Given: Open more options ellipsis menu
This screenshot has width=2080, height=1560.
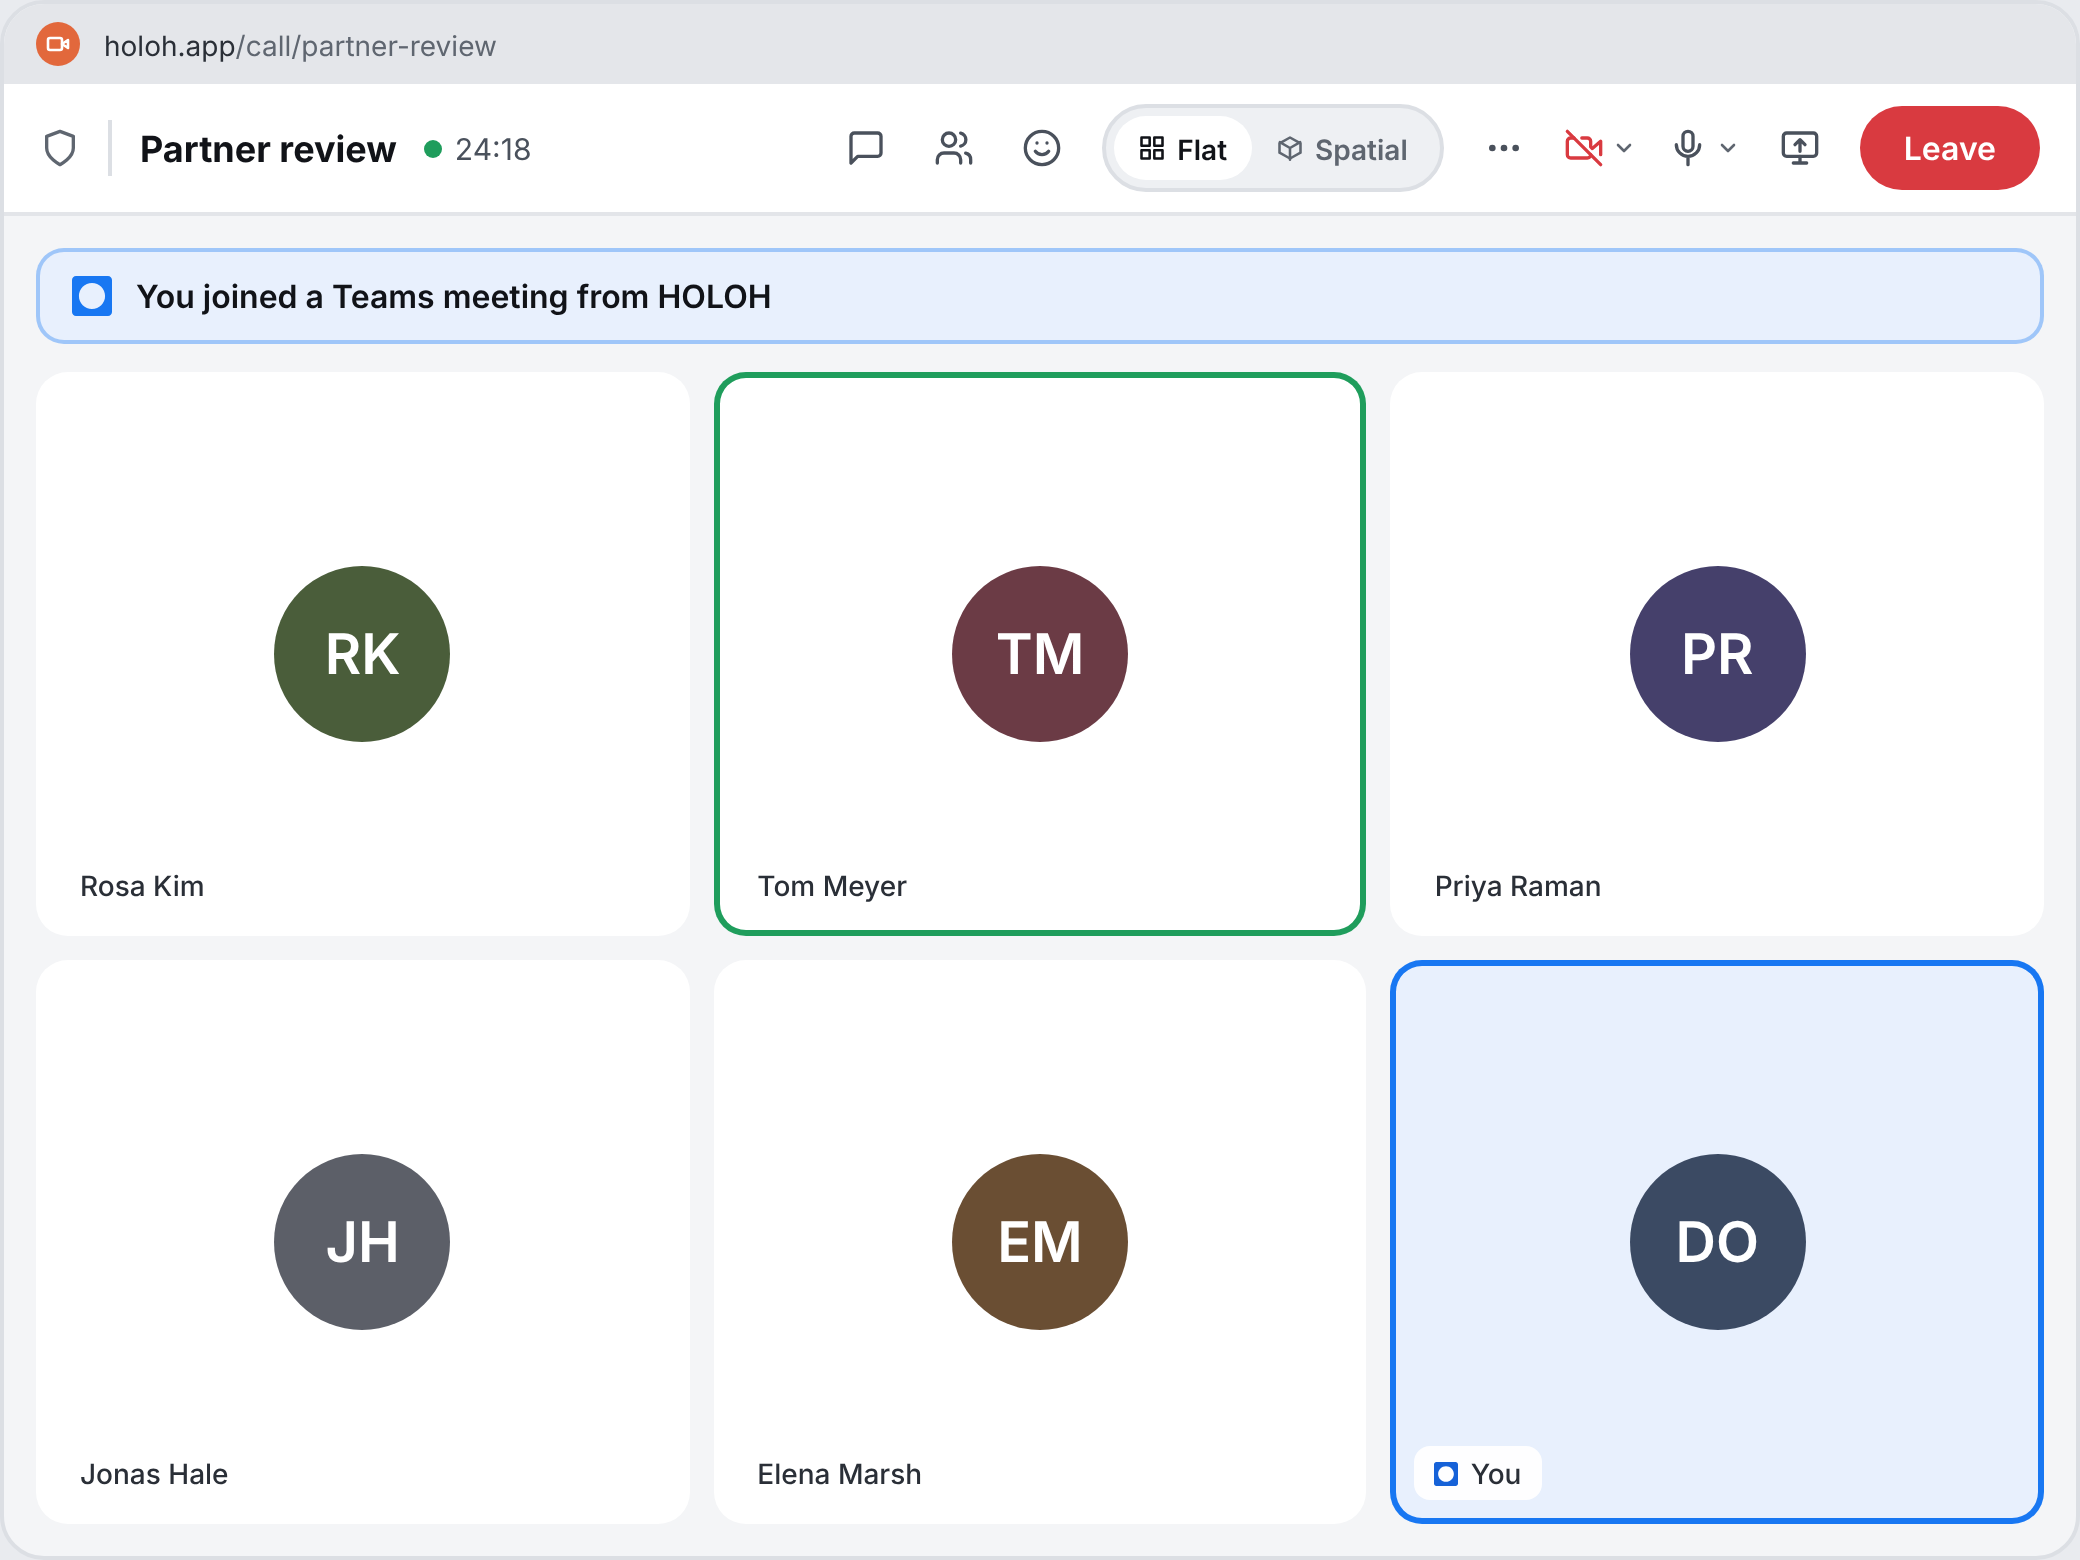Looking at the screenshot, I should point(1503,148).
